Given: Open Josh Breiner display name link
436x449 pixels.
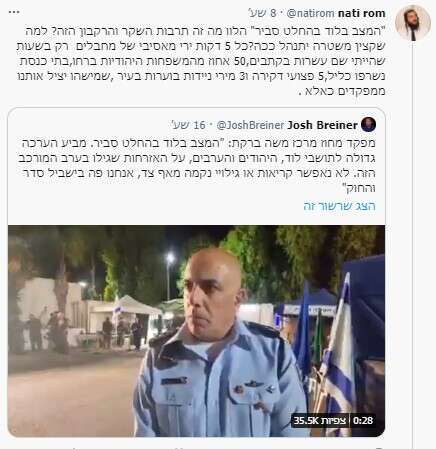Looking at the screenshot, I should (322, 125).
